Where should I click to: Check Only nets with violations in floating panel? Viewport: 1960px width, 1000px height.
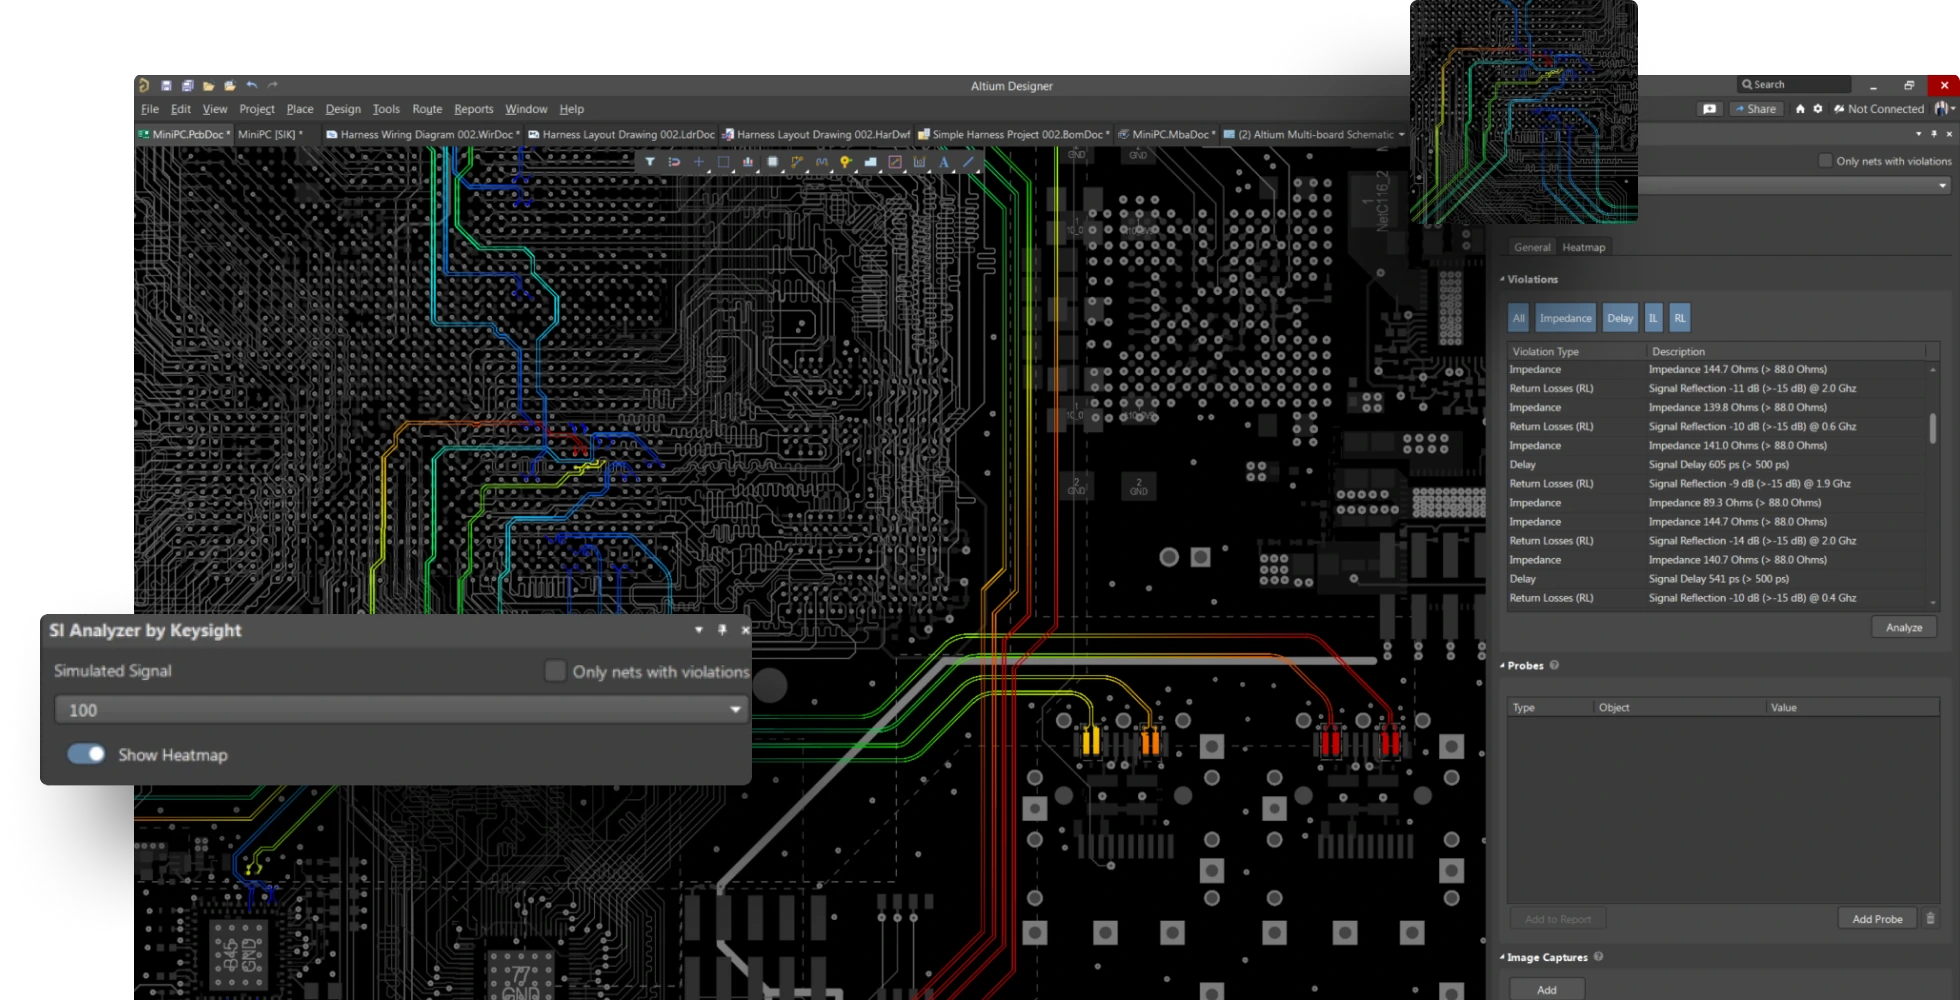click(555, 671)
